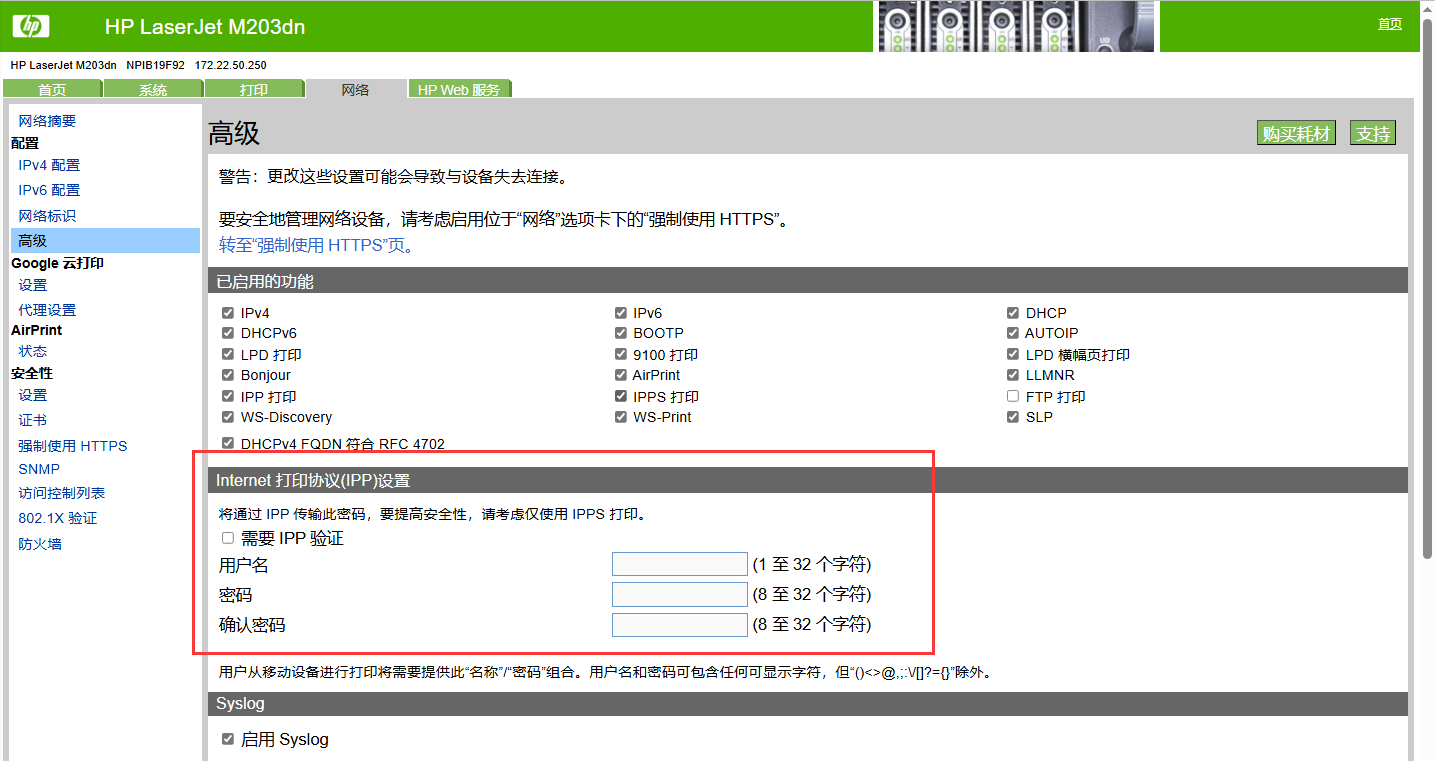Open 代理设置 in the sidebar
The height and width of the screenshot is (761, 1435).
[x=47, y=310]
